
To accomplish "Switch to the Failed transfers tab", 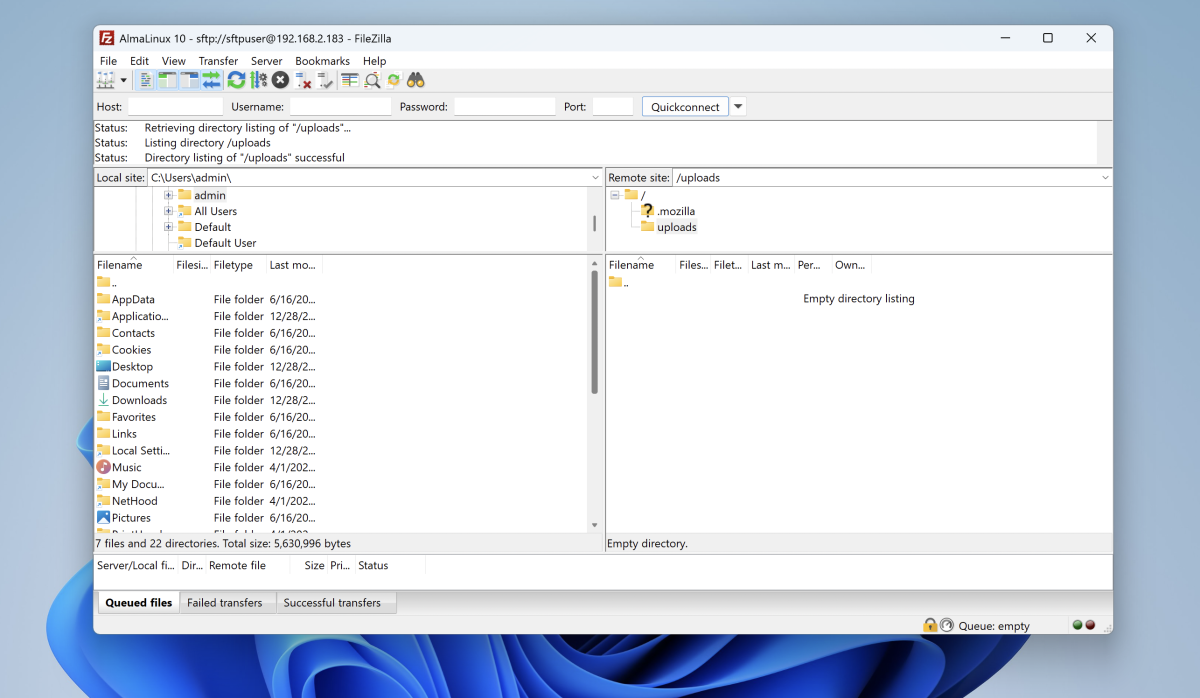I will pos(224,603).
